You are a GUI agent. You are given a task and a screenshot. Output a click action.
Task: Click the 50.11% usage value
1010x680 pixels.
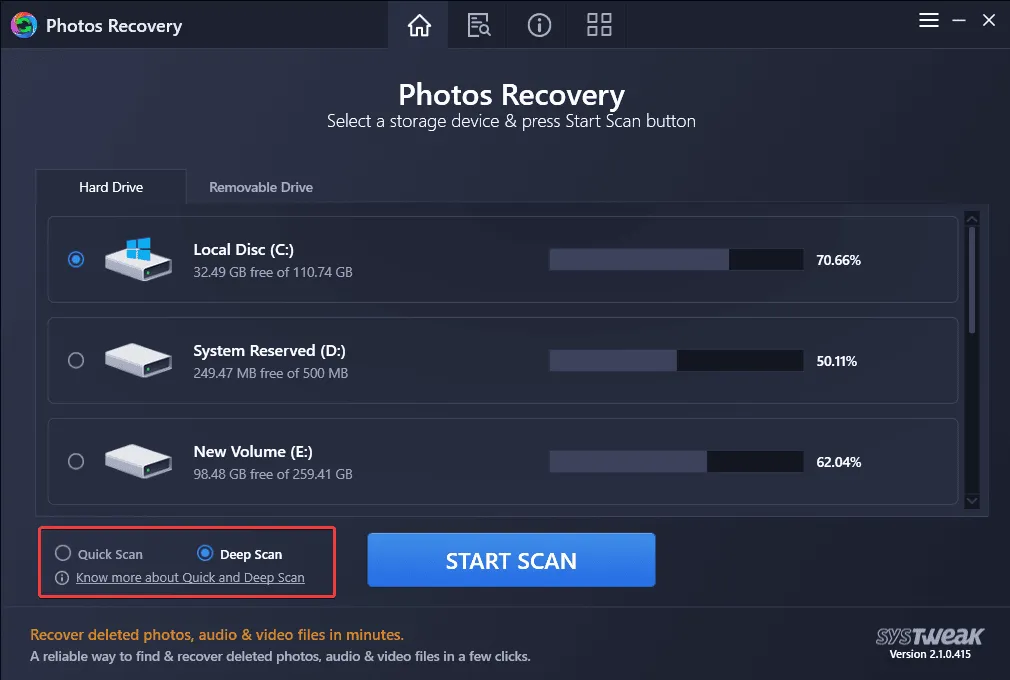[x=837, y=361]
